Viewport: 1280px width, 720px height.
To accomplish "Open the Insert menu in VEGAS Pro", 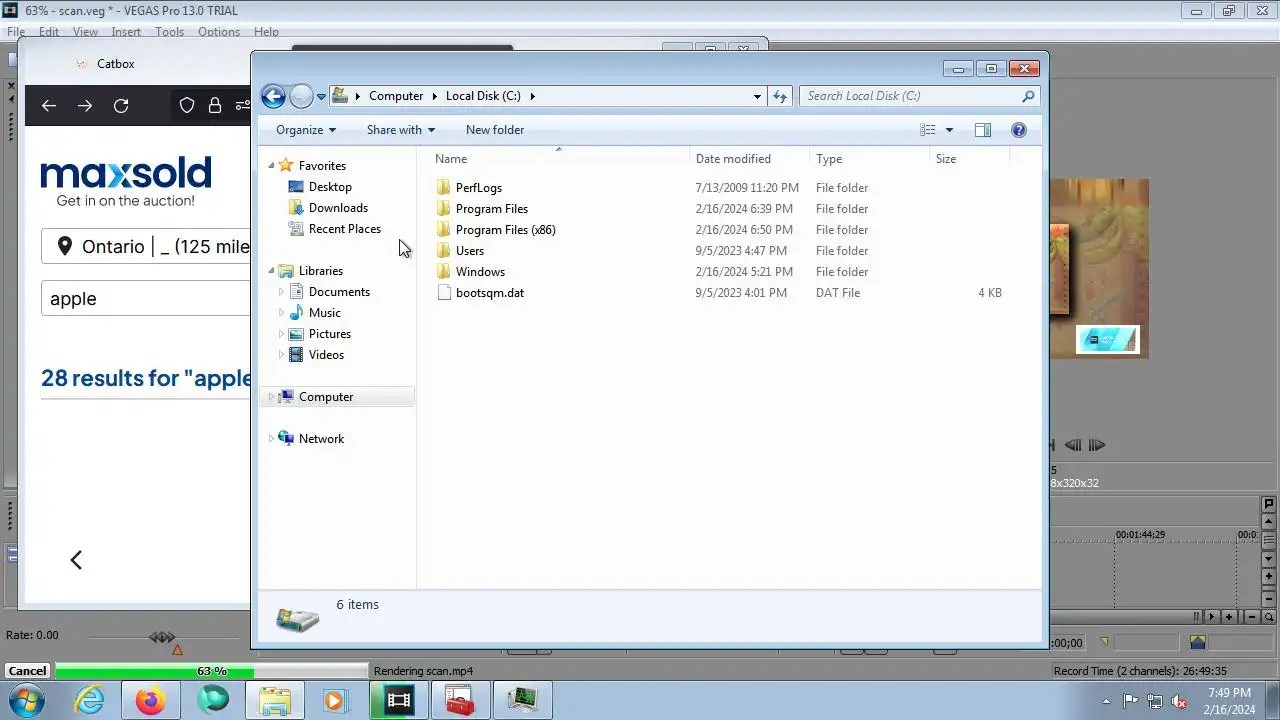I will pos(126,32).
